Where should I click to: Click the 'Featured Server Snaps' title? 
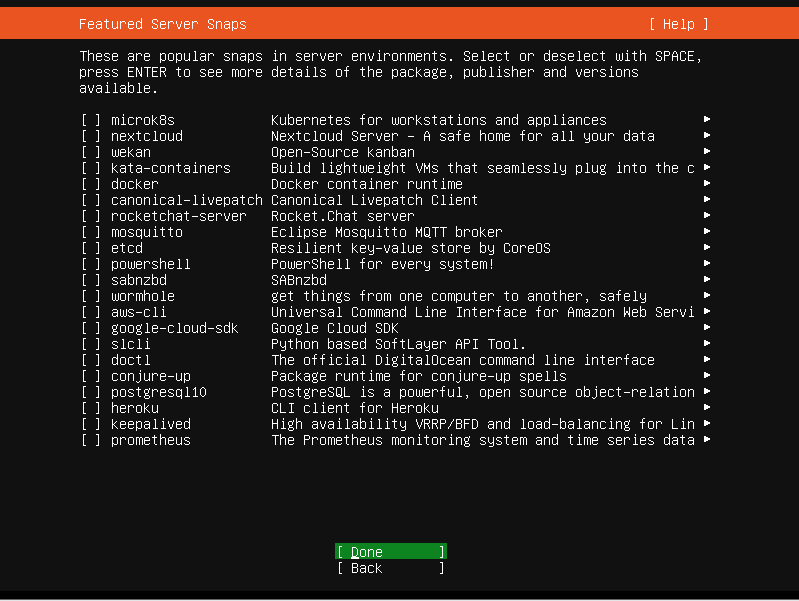coord(163,24)
